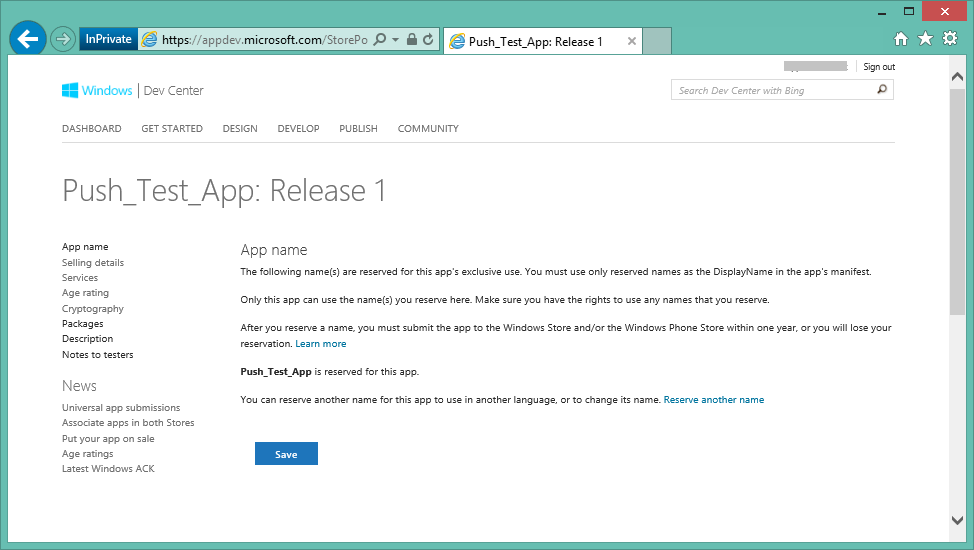Maximize the browser window
The width and height of the screenshot is (974, 550).
point(909,11)
